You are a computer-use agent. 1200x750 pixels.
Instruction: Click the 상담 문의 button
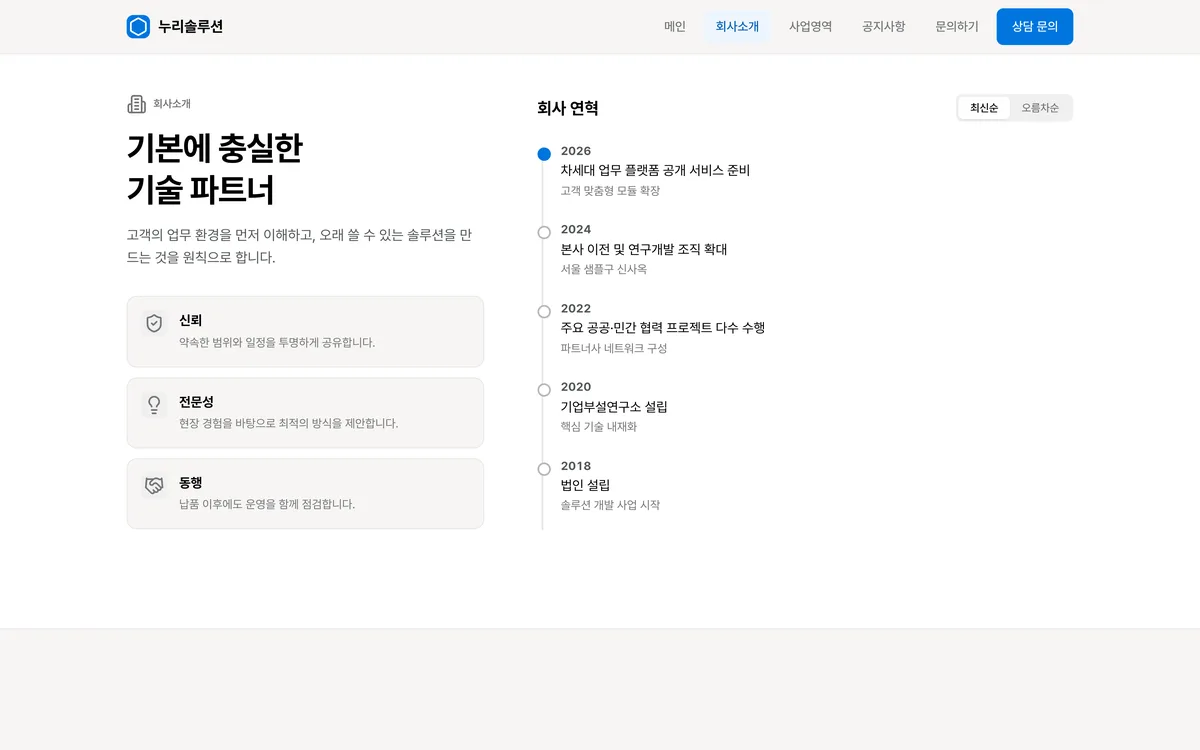1035,27
